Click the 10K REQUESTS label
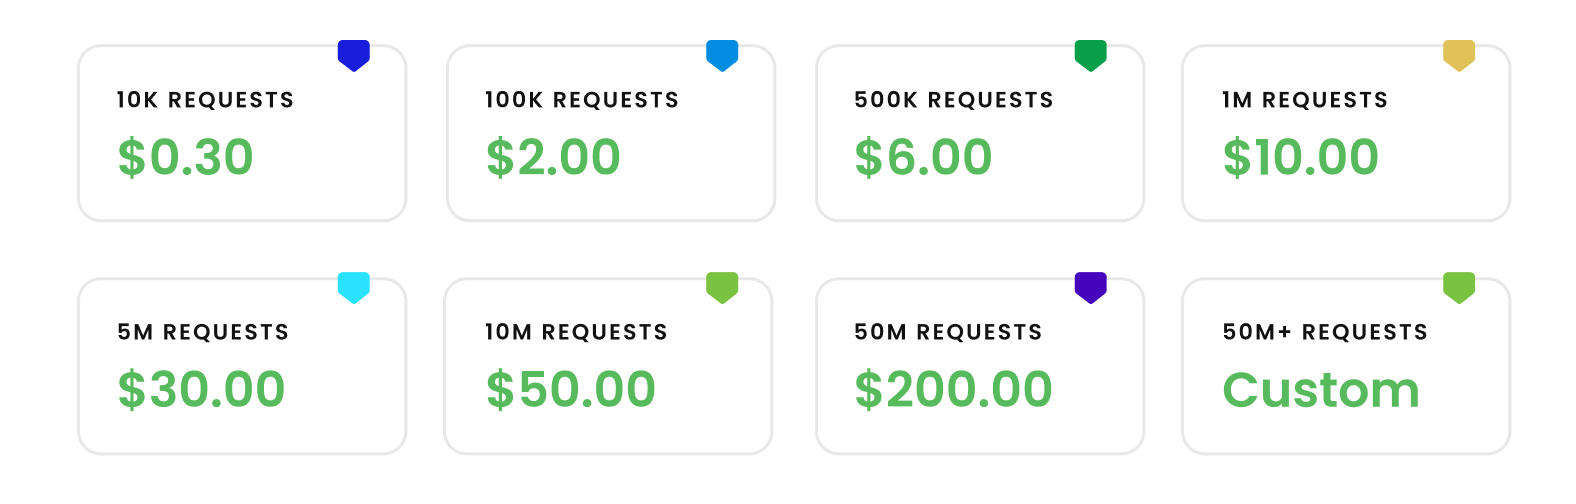 (205, 100)
